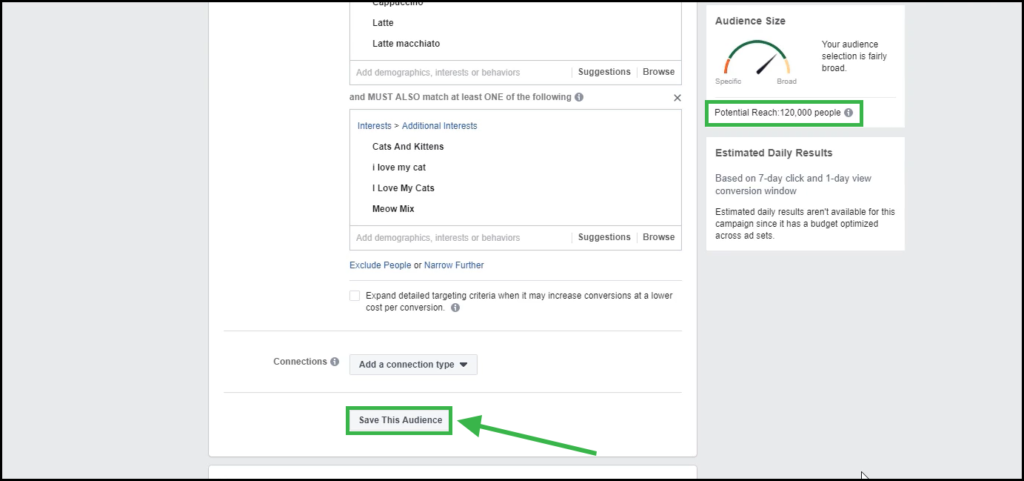Open Exclude People link
1024x481 pixels.
pyautogui.click(x=380, y=265)
